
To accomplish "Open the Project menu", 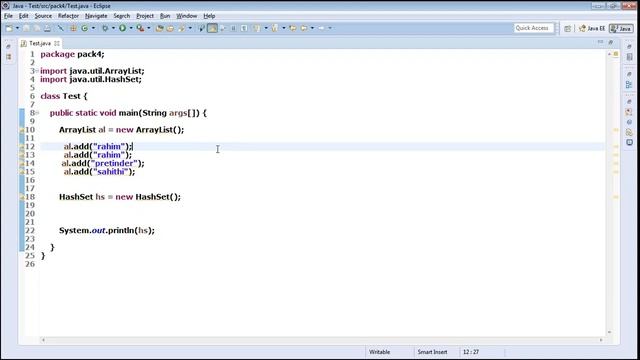I will [x=145, y=16].
